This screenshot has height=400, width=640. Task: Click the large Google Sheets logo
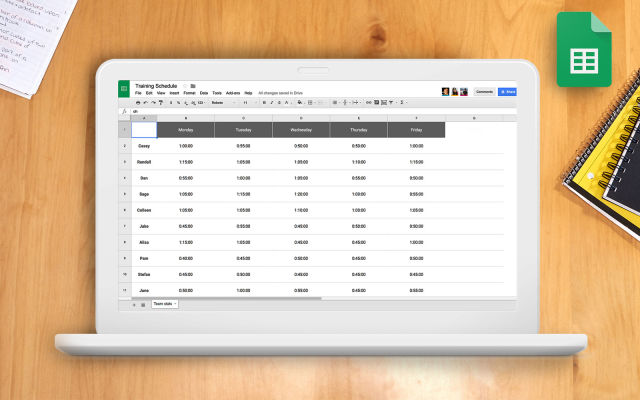[584, 50]
